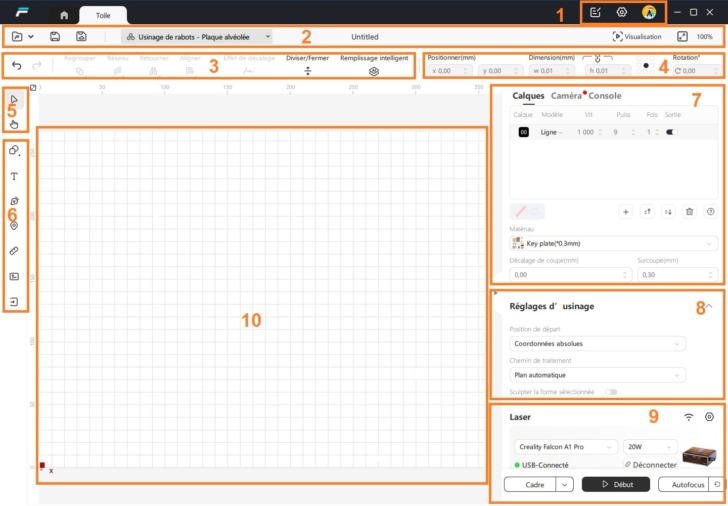728x506 pixels.
Task: Click the Cadre button
Action: (x=530, y=484)
